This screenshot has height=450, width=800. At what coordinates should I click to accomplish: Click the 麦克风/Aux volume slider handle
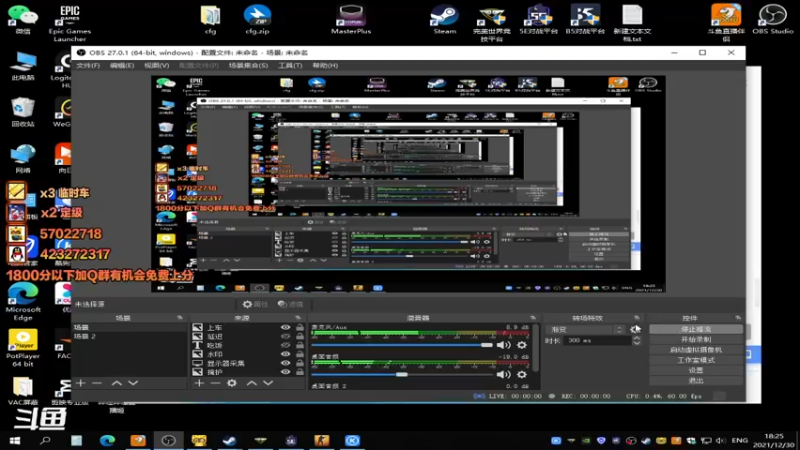point(487,345)
